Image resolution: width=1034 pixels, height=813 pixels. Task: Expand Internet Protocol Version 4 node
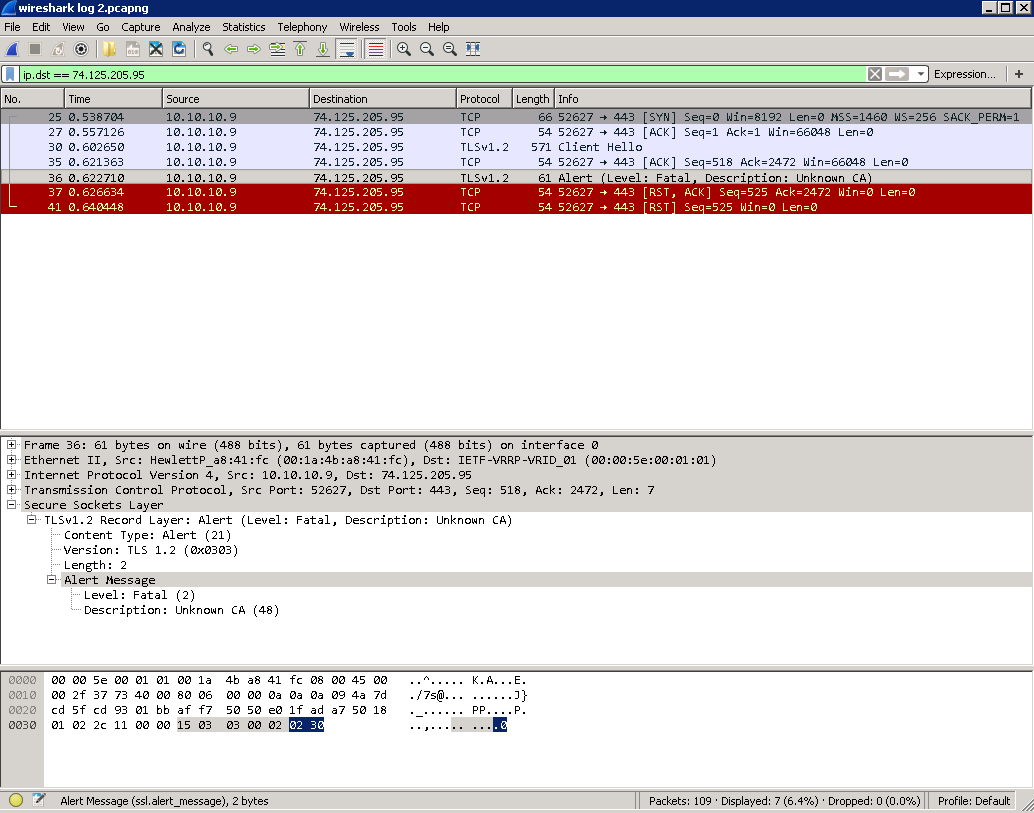[11, 475]
